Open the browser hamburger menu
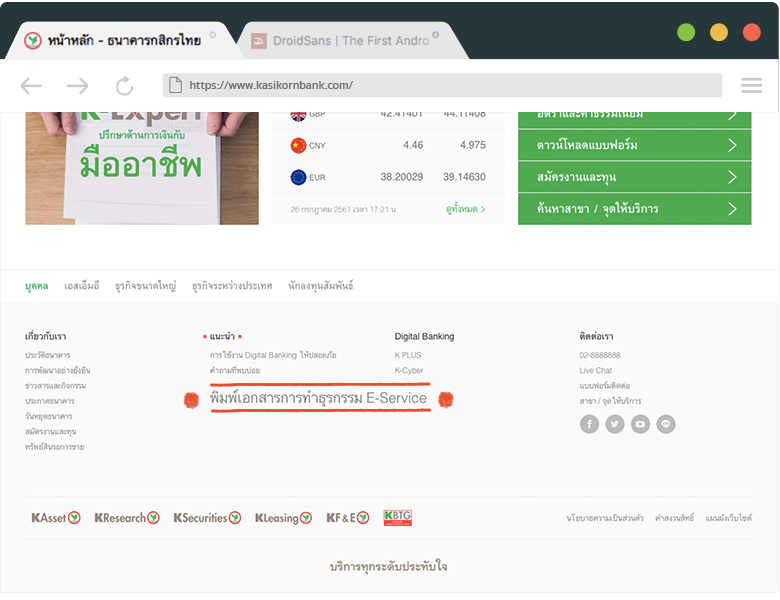The width and height of the screenshot is (780, 600). coord(751,86)
